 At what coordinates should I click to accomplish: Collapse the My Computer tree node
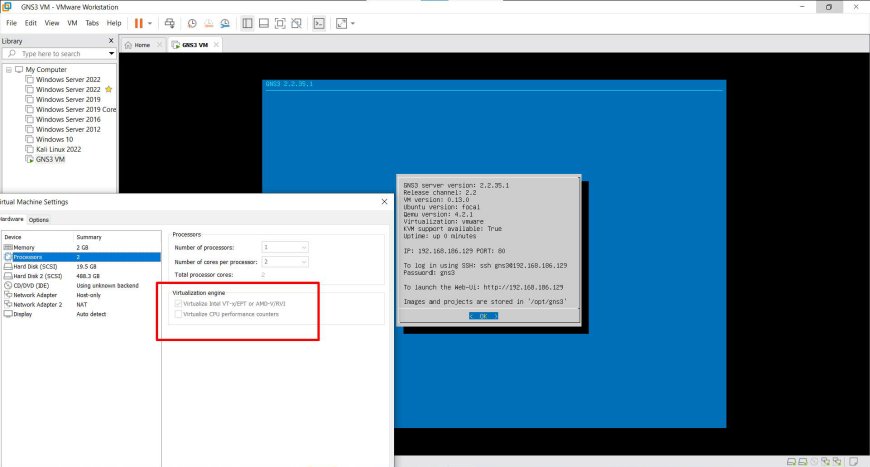tap(8, 69)
